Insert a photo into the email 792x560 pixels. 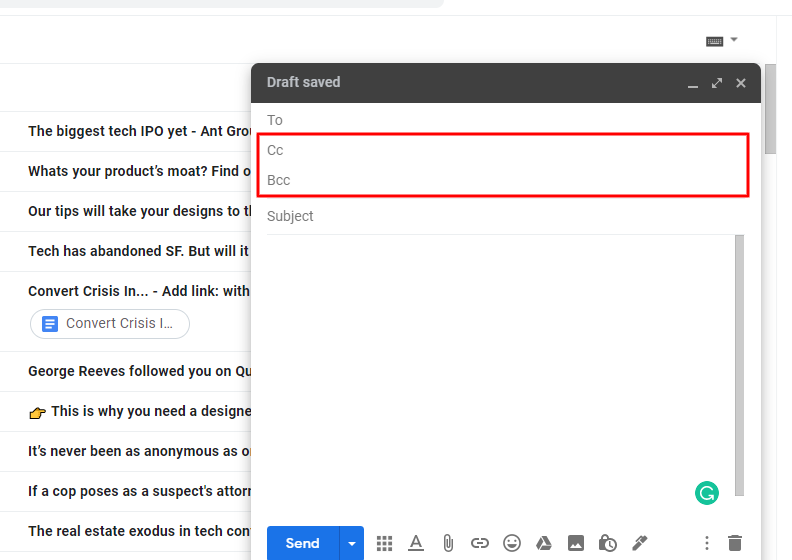576,543
